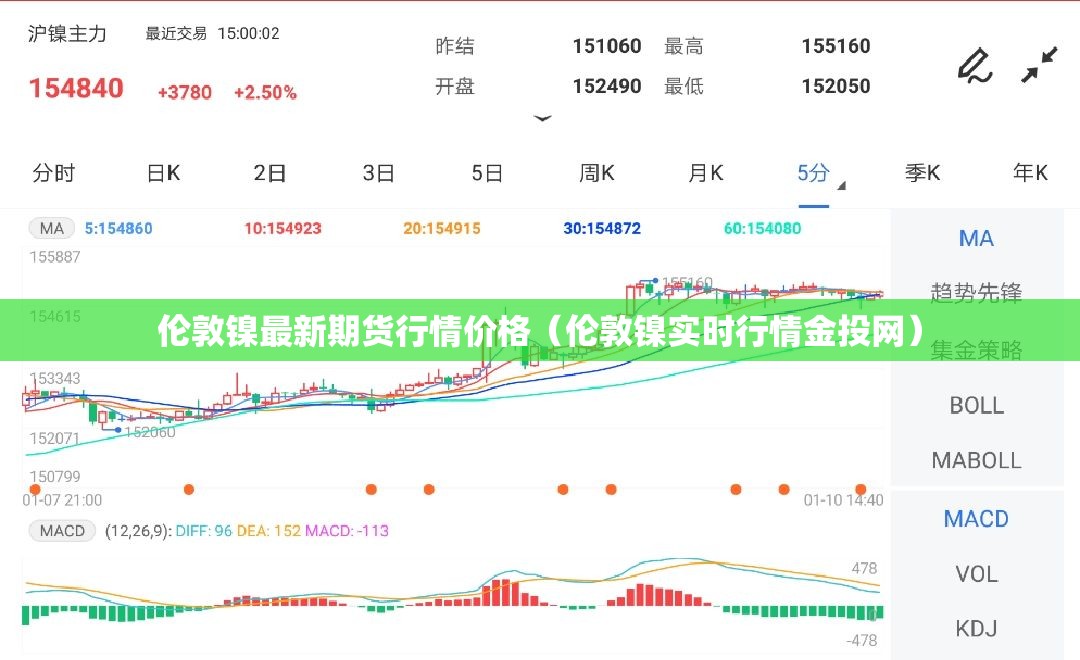Open the 月K chart tab
1080x660 pixels.
pos(705,173)
